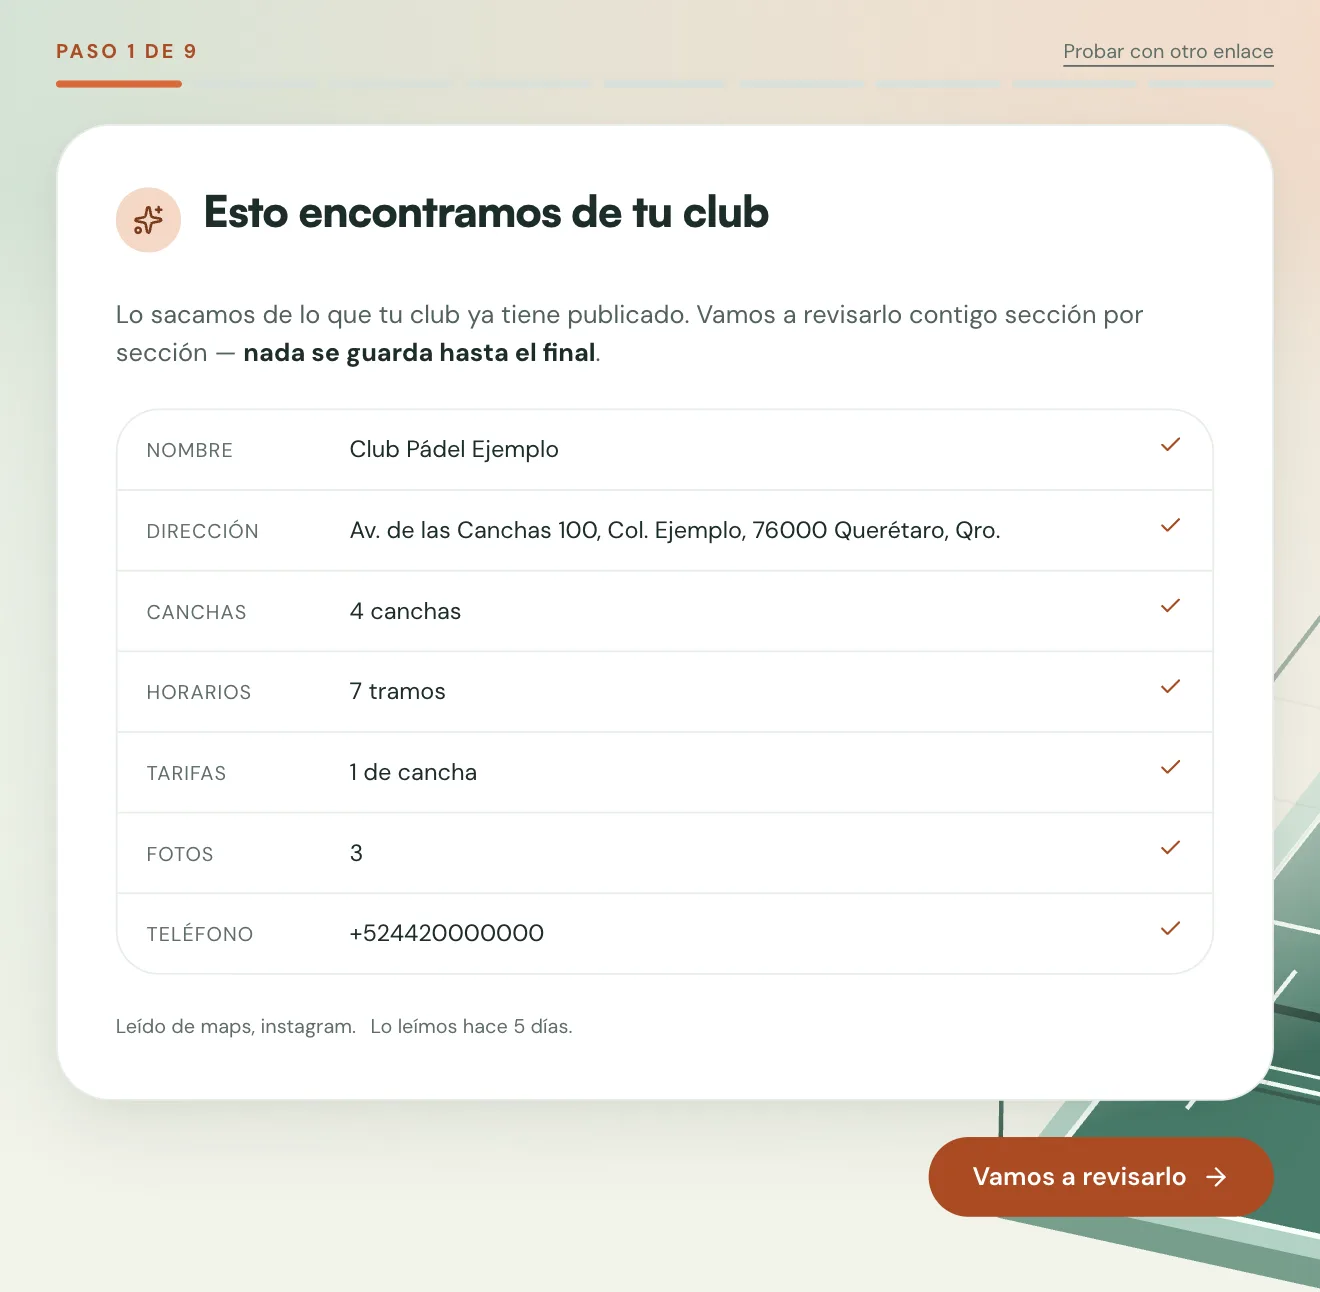Click the checkmark in the Nombre row
Viewport: 1320px width, 1292px height.
tap(1170, 445)
